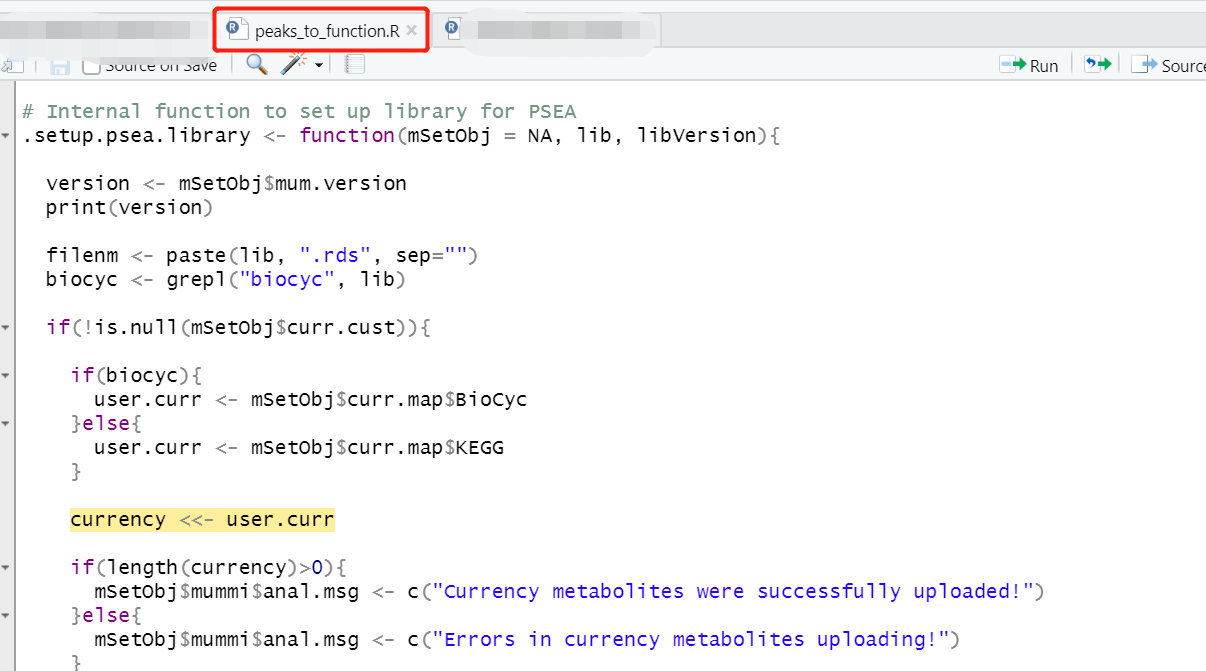
Task: Click the version <- mSetObj$mum.version line
Action: pos(226,183)
